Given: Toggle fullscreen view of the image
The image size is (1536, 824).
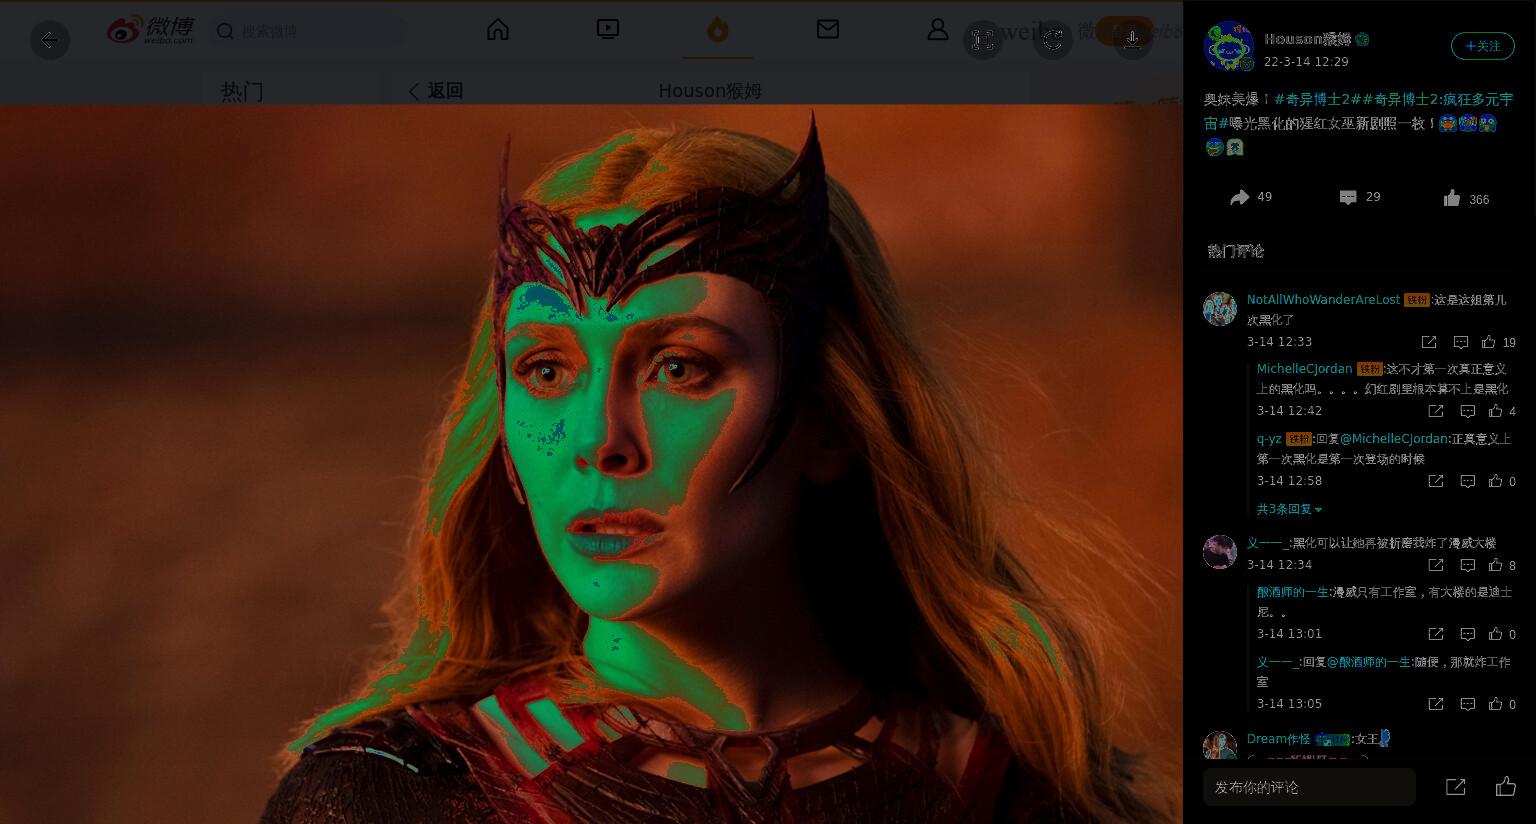Looking at the screenshot, I should tap(983, 40).
